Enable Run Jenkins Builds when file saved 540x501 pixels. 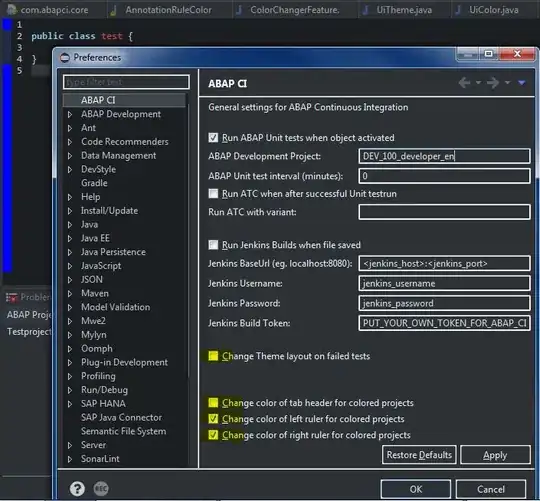213,245
